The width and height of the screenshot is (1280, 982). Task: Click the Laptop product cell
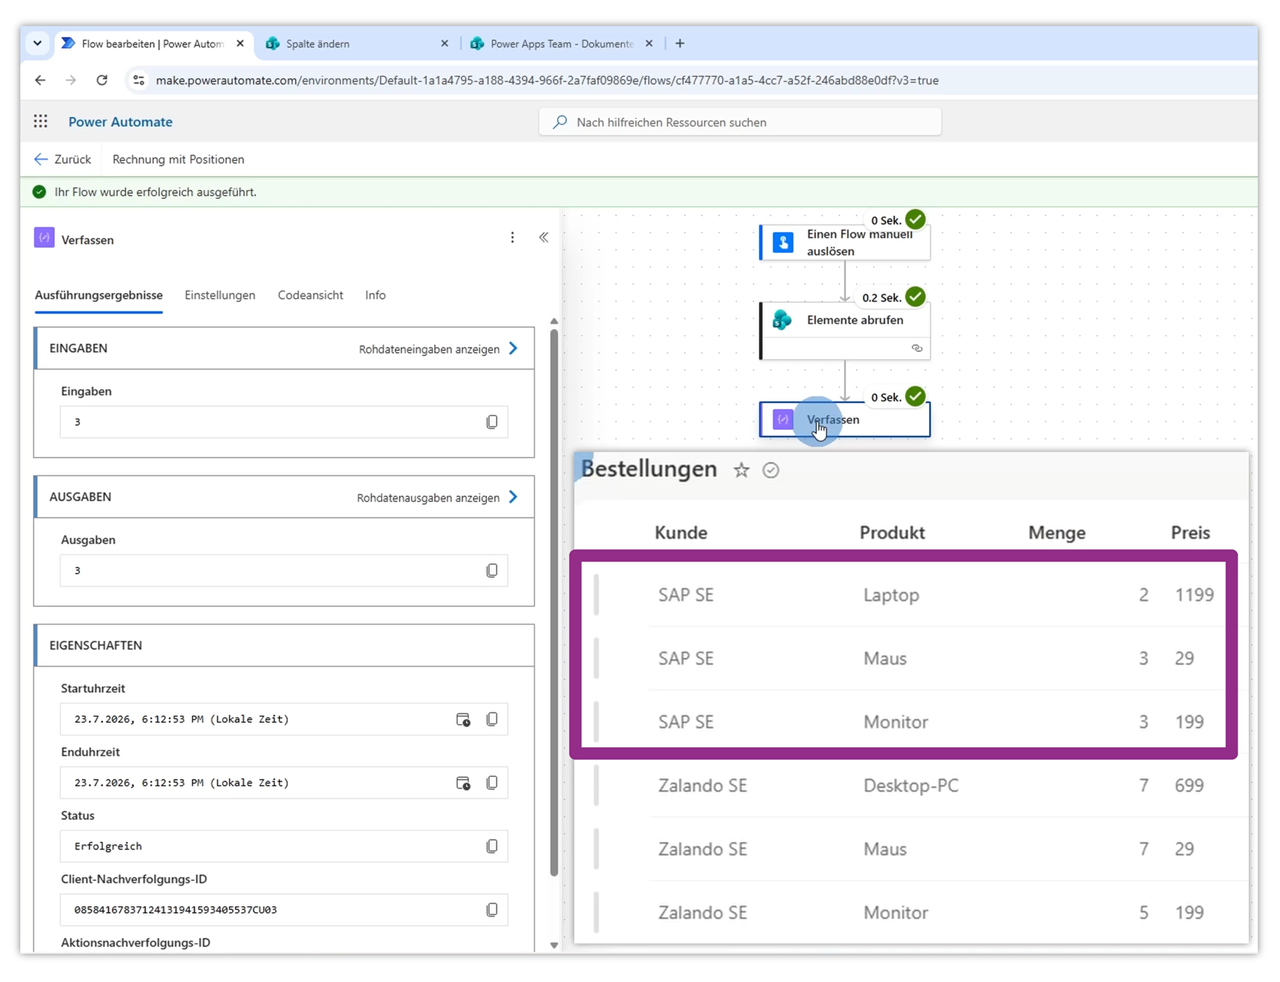[x=891, y=595]
